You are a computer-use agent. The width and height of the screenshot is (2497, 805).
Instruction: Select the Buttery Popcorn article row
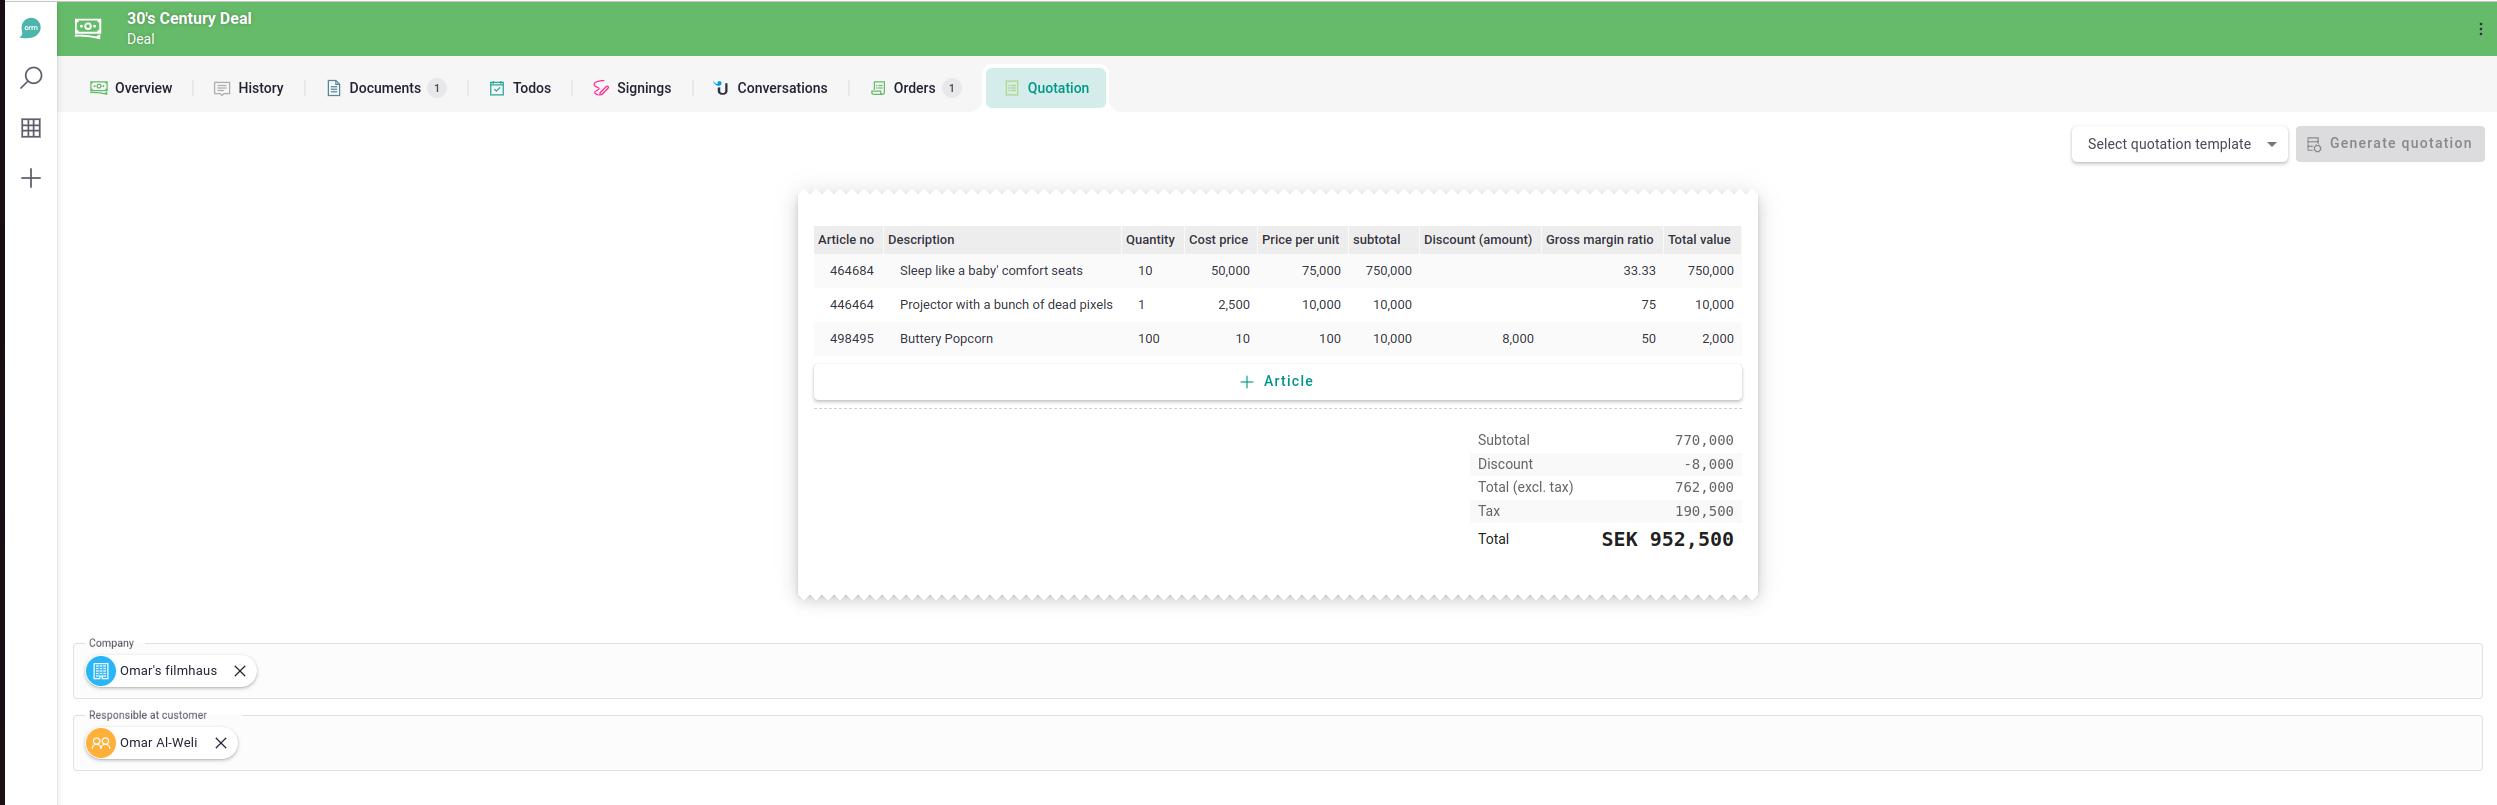click(946, 339)
